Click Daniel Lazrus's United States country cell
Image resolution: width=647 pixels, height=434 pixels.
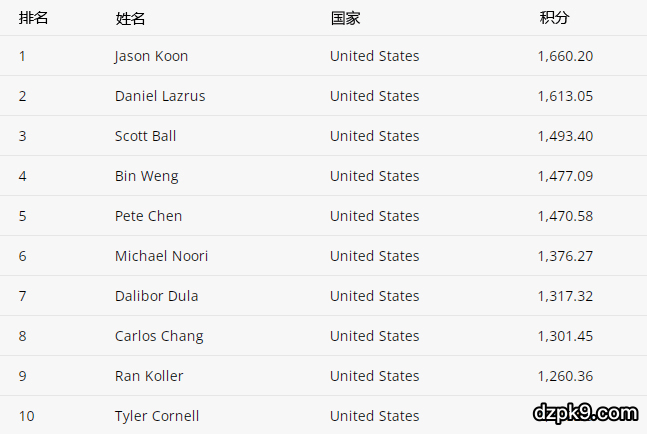point(374,96)
